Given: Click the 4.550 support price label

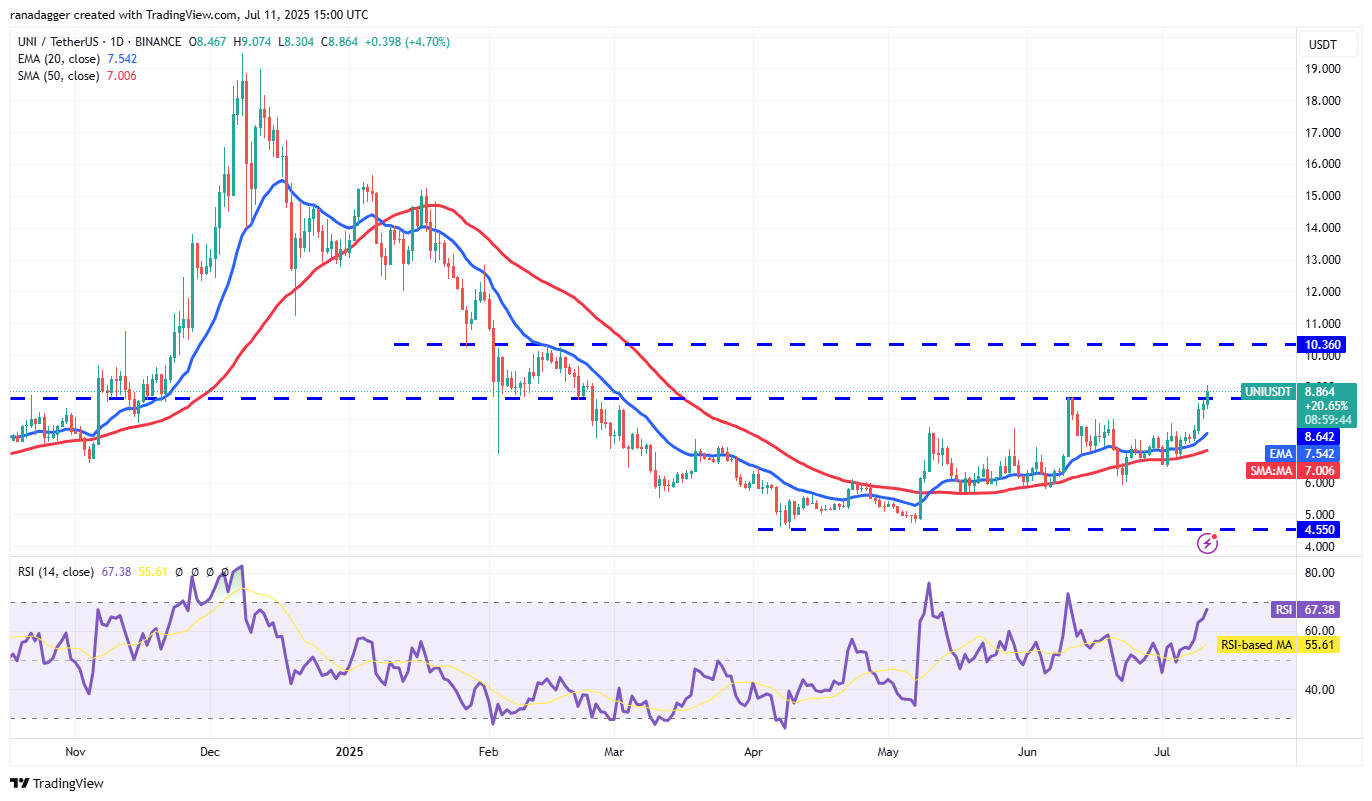Looking at the screenshot, I should point(1319,530).
